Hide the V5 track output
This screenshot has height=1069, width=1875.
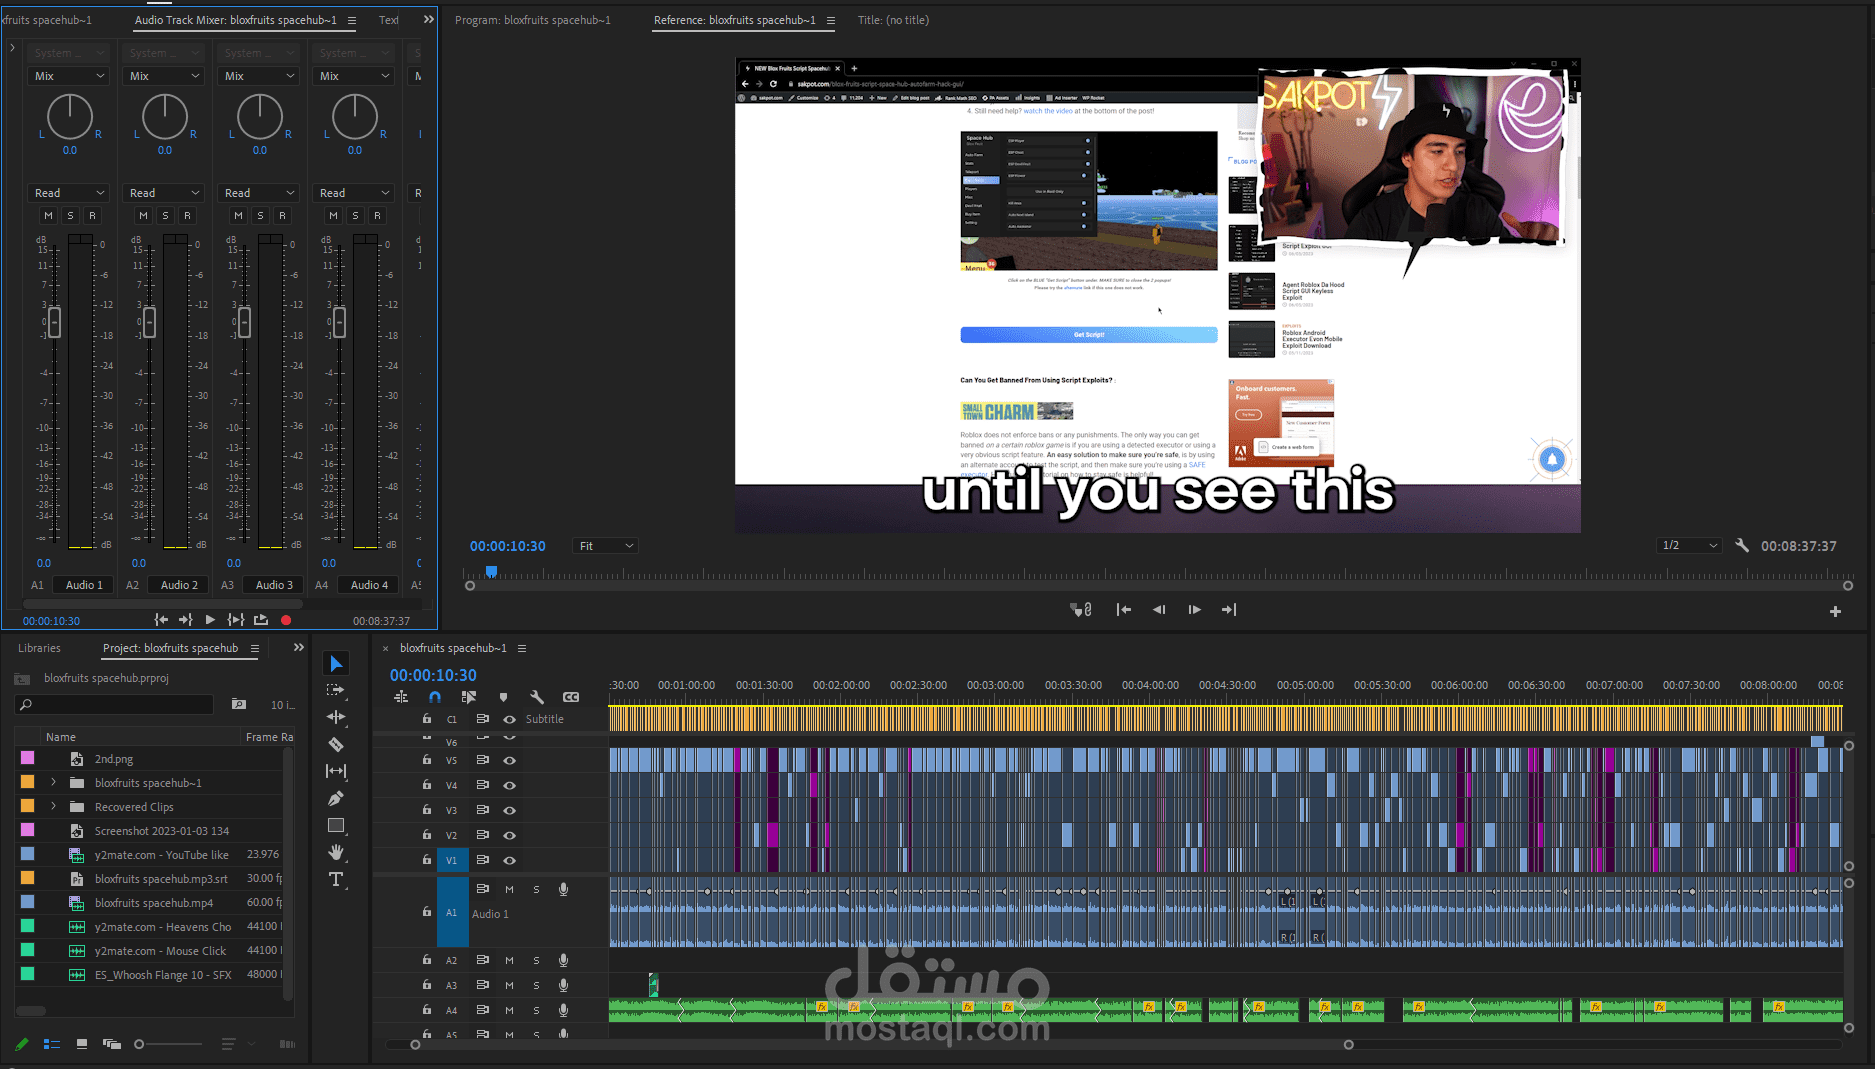[510, 760]
